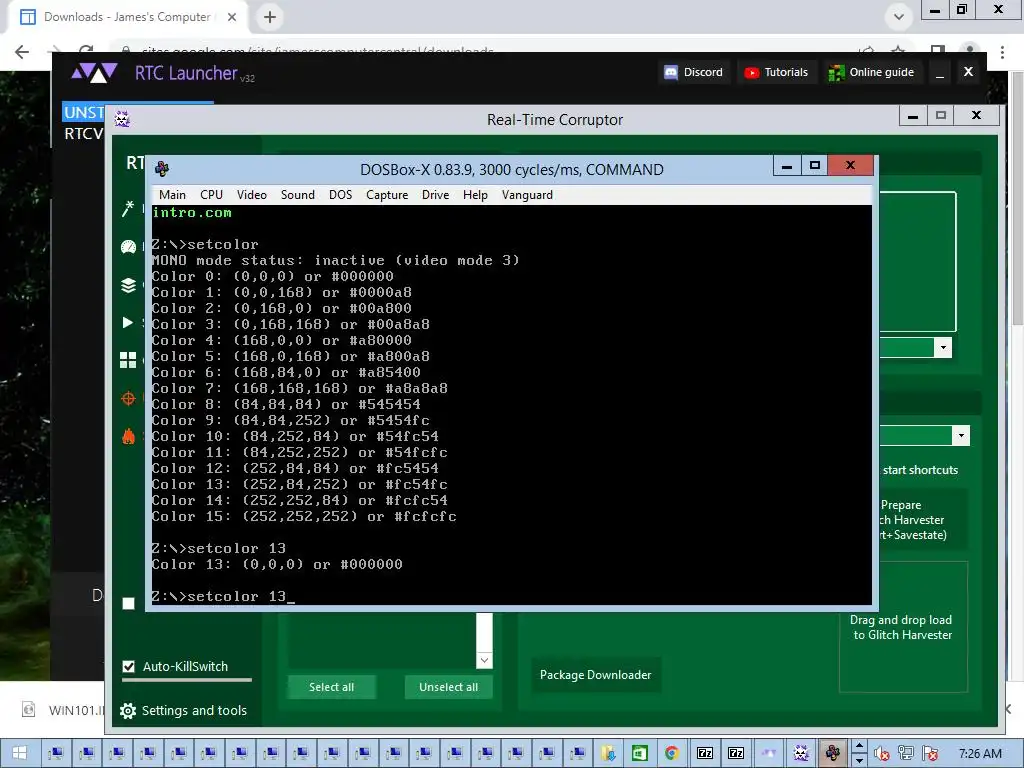The width and height of the screenshot is (1024, 768).
Task: Open the Sound menu in DOSBox-X
Action: point(298,195)
